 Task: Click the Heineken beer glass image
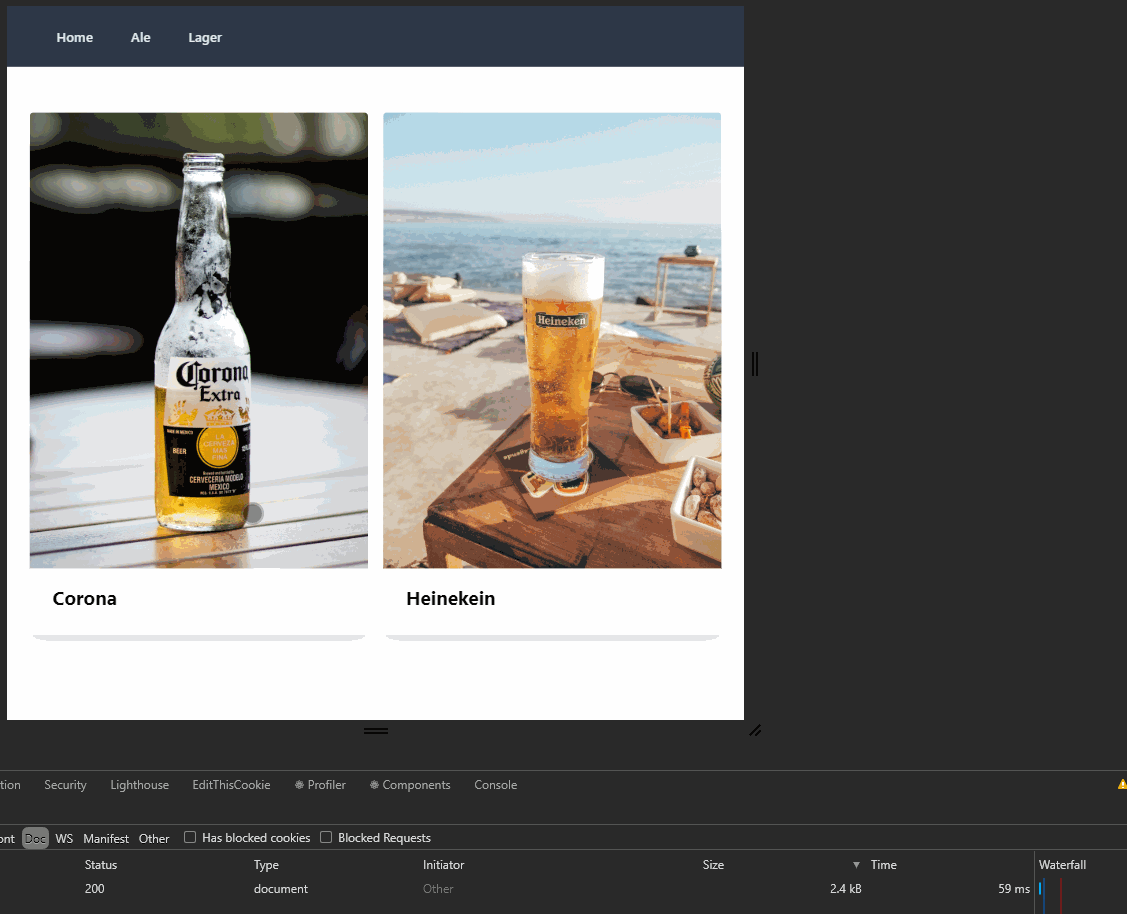(x=552, y=341)
